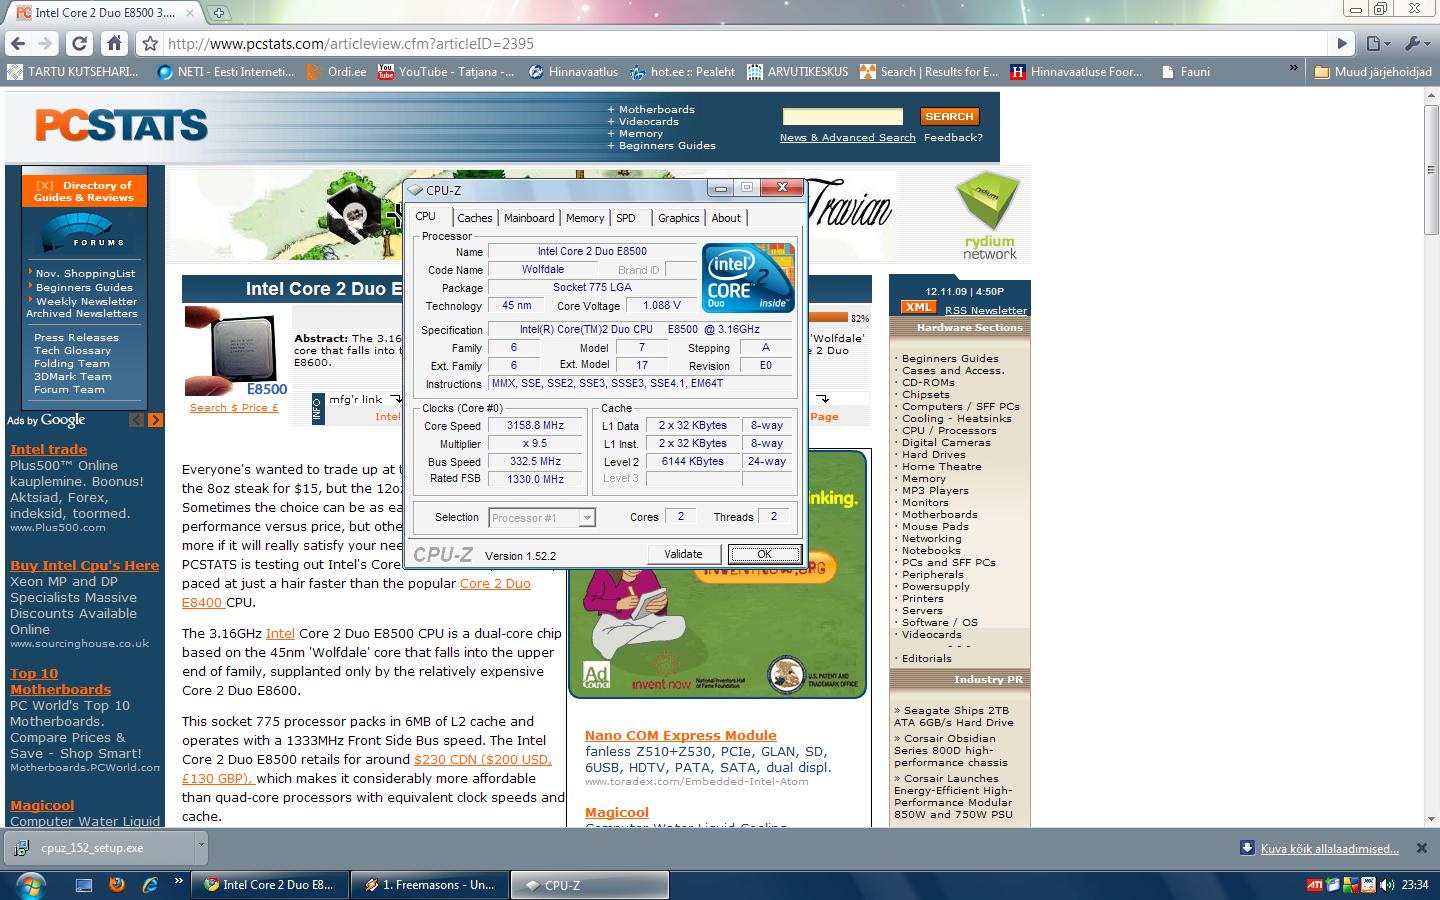Open the Beginners Guides hardware section link
Viewport: 1440px width, 900px height.
tap(950, 358)
